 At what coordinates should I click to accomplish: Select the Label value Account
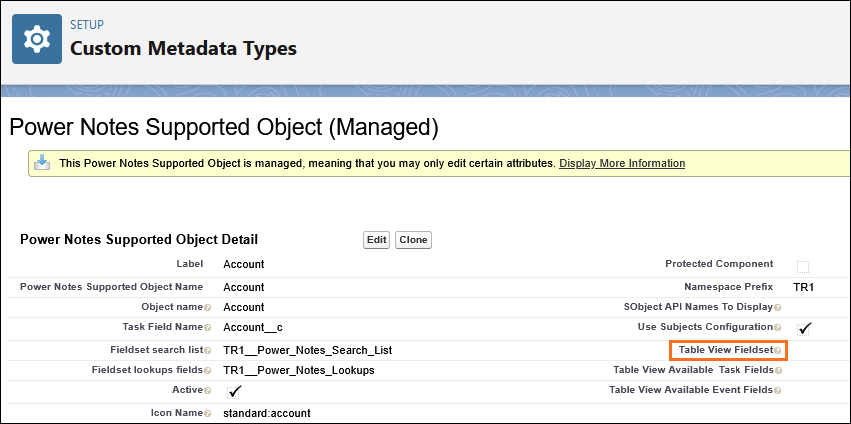[x=244, y=264]
